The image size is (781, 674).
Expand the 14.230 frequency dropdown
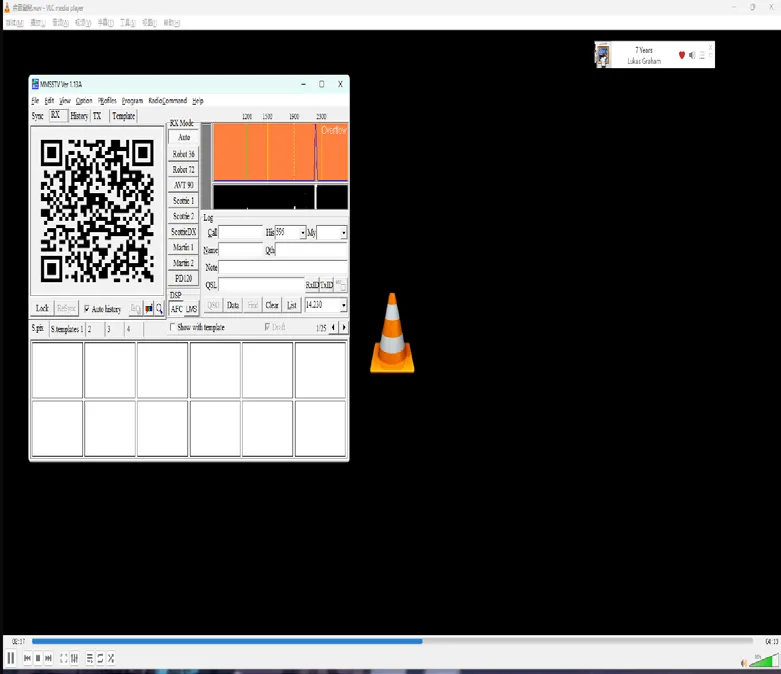(343, 305)
